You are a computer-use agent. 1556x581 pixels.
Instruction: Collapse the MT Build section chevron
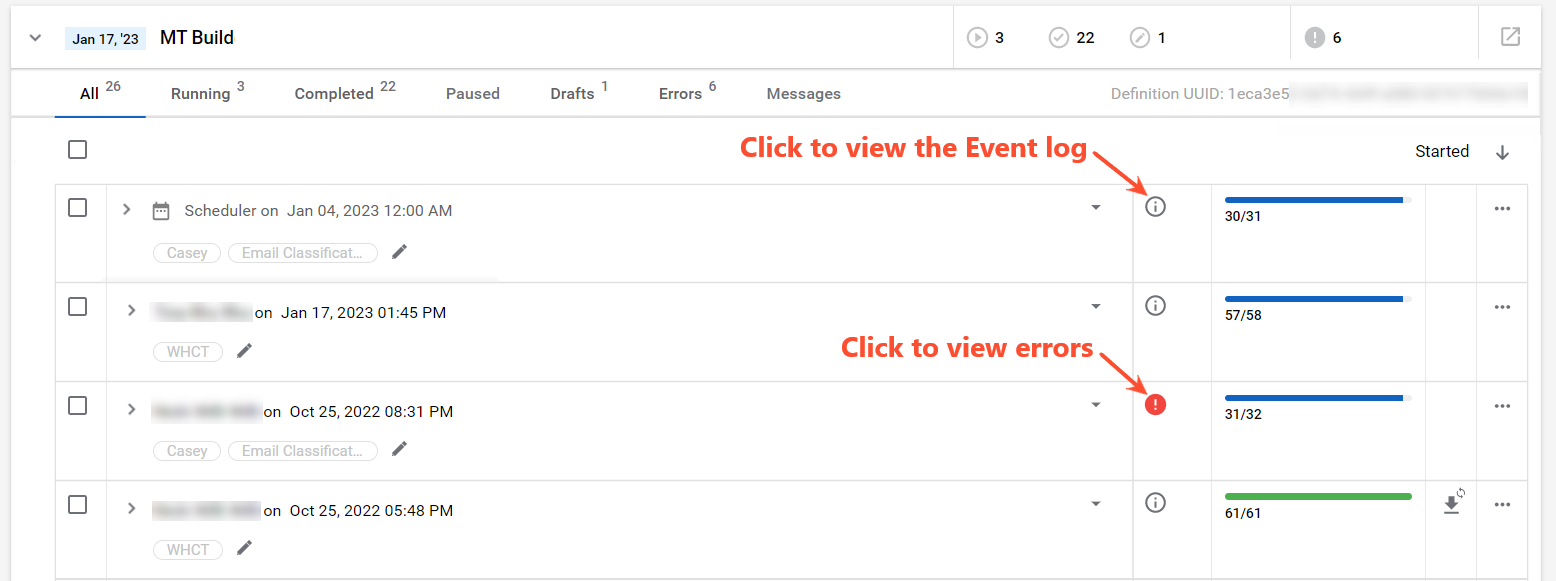click(36, 38)
